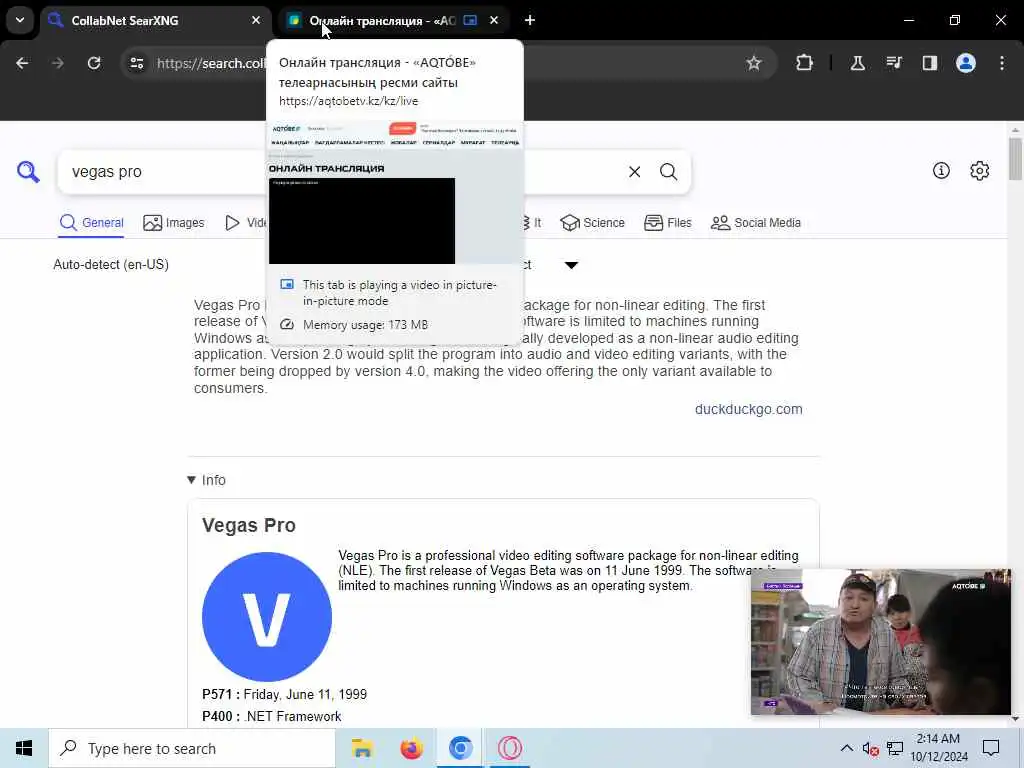Click Memory usage: 173 MB text

365,325
